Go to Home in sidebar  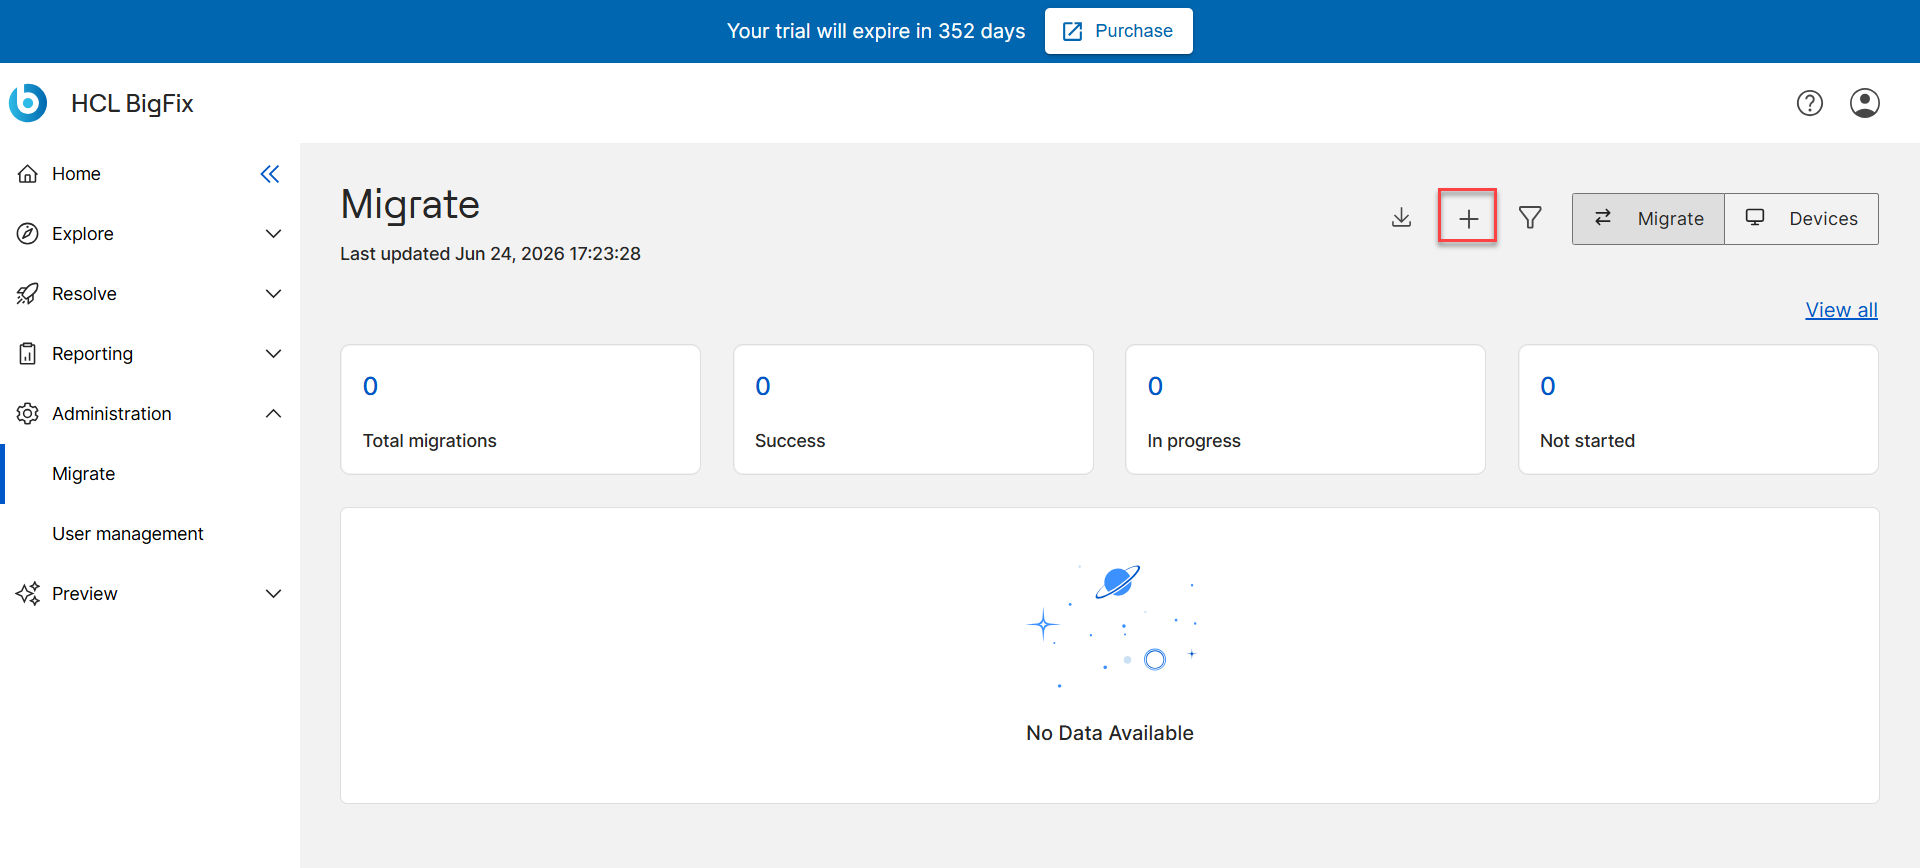tap(150, 174)
